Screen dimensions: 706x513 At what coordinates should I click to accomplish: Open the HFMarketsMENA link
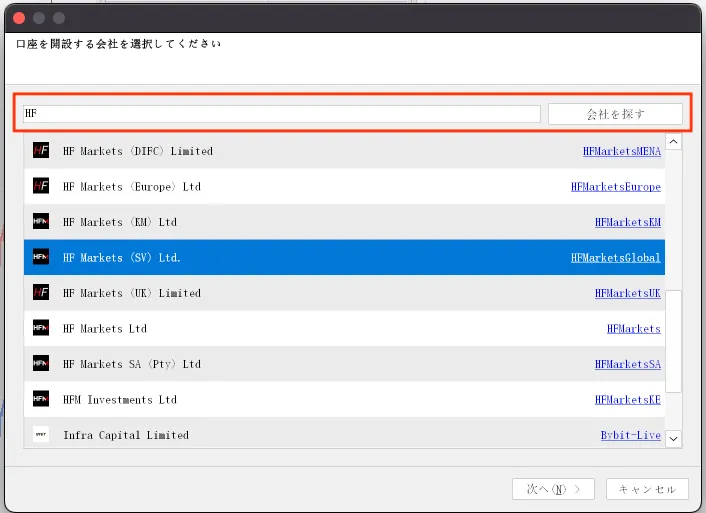point(622,151)
